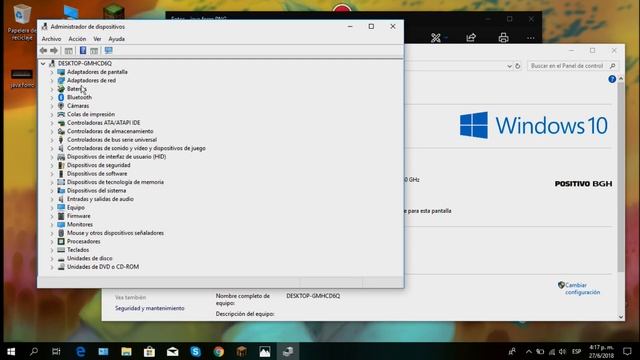640x360 pixels.
Task: Select the Monitores category icon
Action: coord(61,224)
